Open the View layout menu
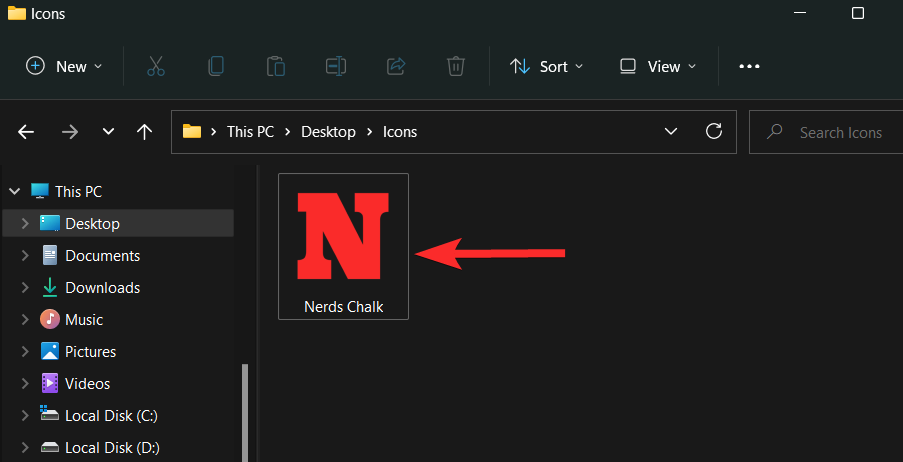The image size is (903, 462). (657, 67)
